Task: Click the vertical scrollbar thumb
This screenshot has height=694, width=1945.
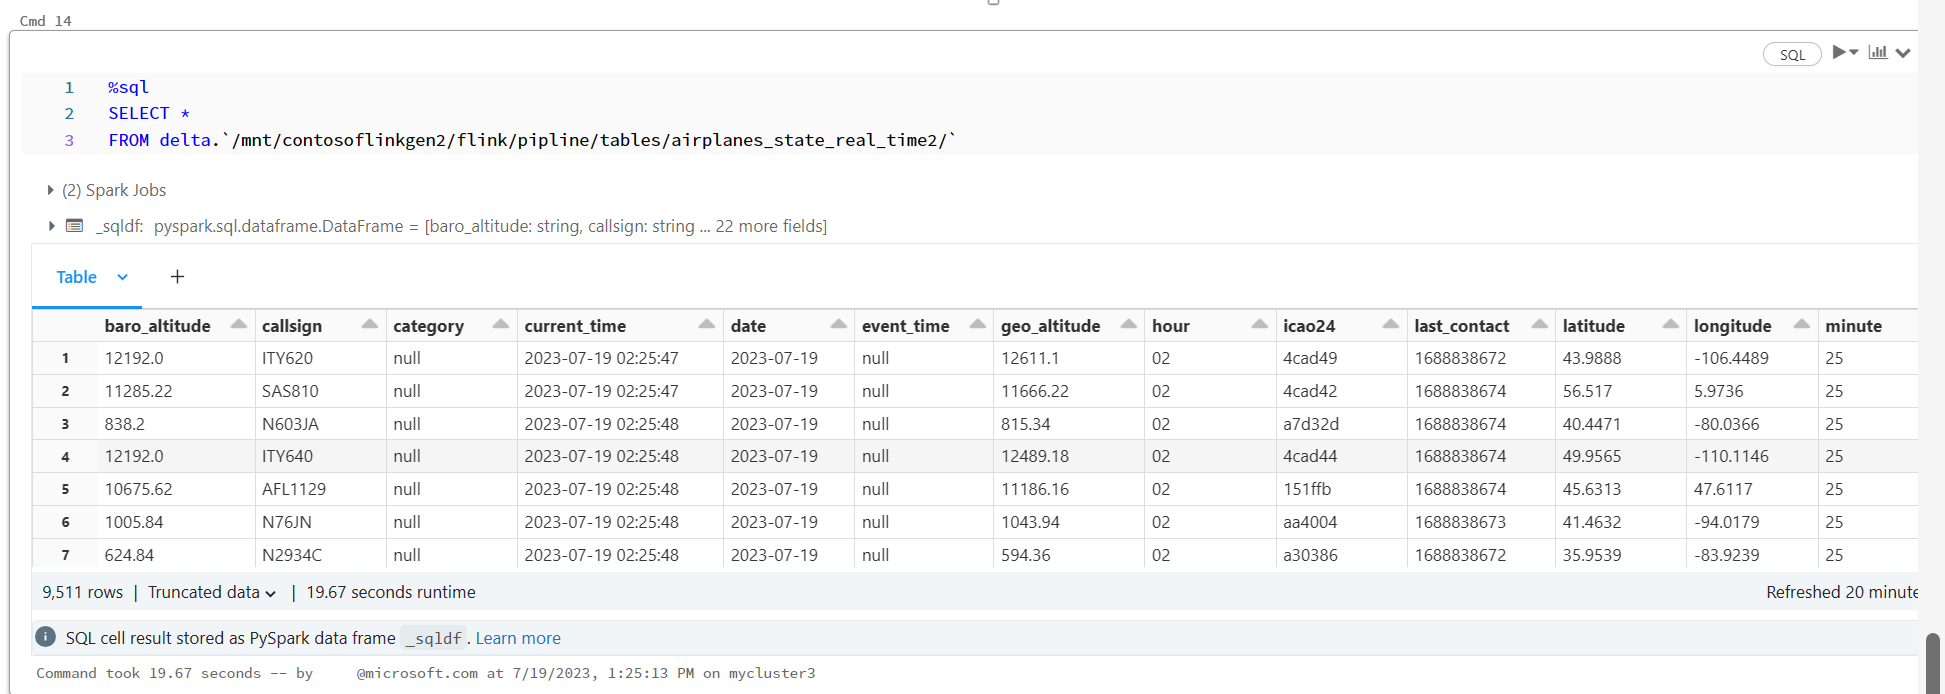Action: coord(1933,662)
